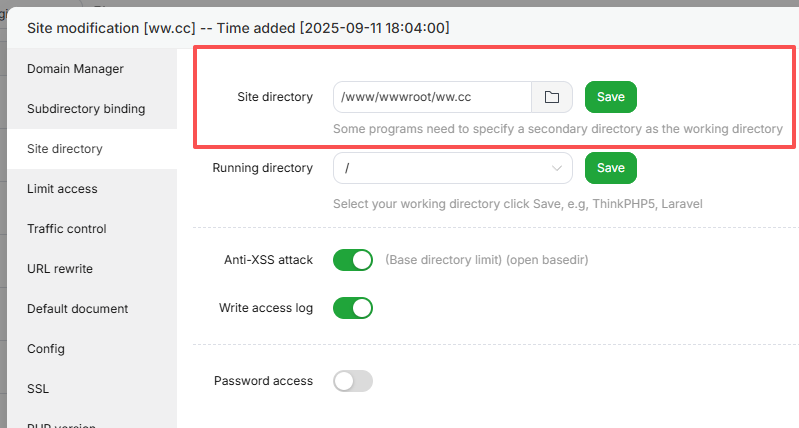Enable the Password access toggle
799x428 pixels.
click(352, 381)
